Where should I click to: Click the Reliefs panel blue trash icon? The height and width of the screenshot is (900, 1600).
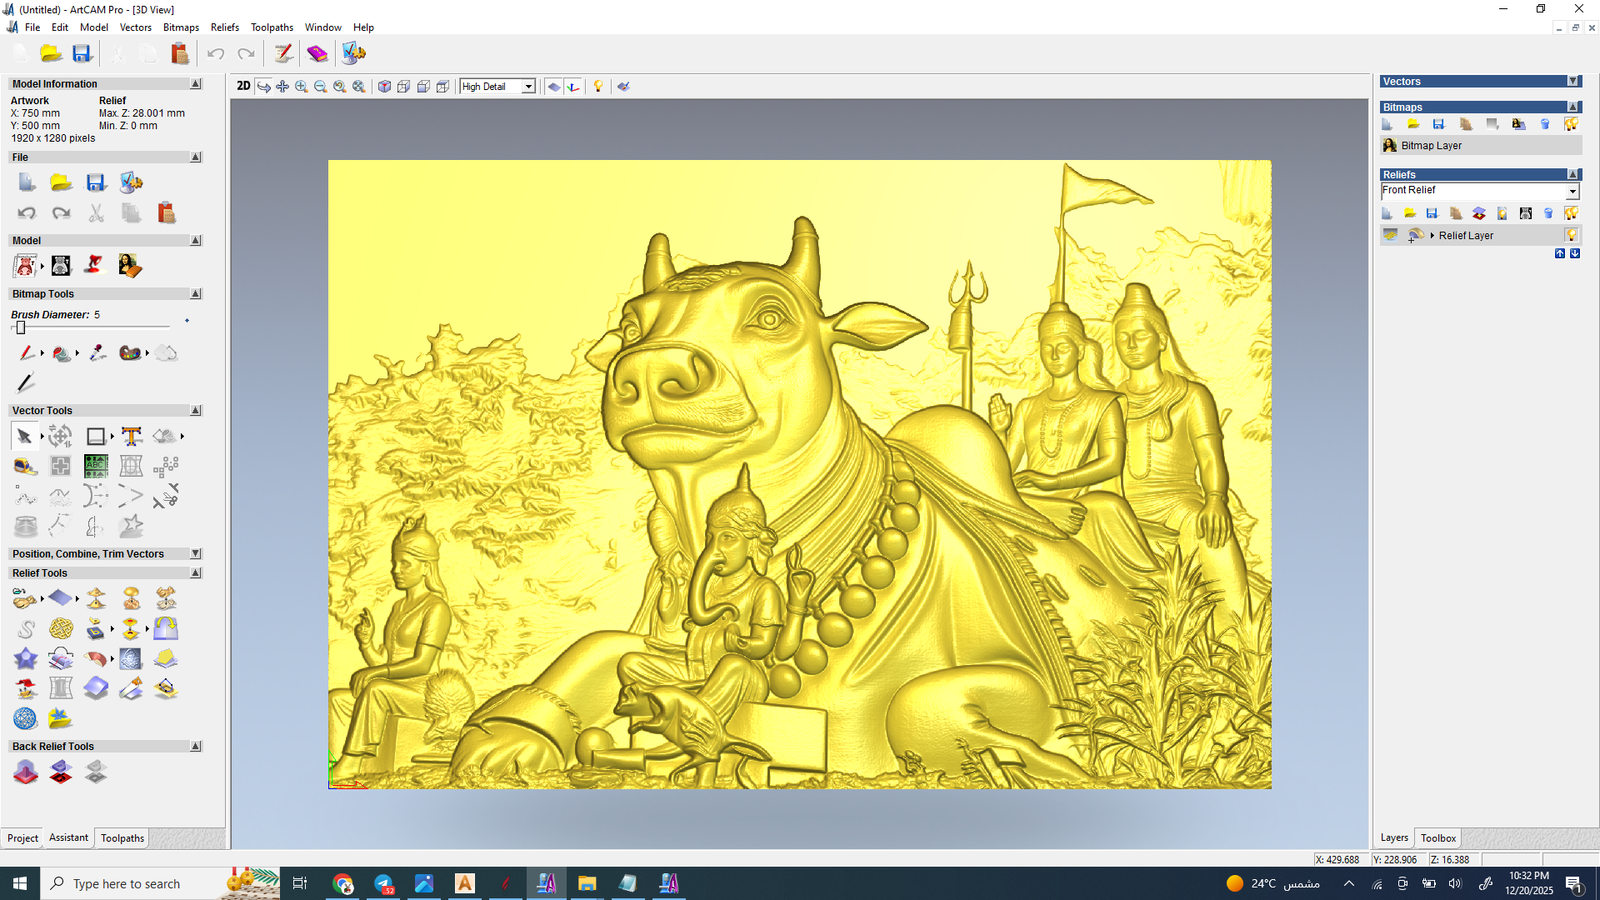(1548, 213)
